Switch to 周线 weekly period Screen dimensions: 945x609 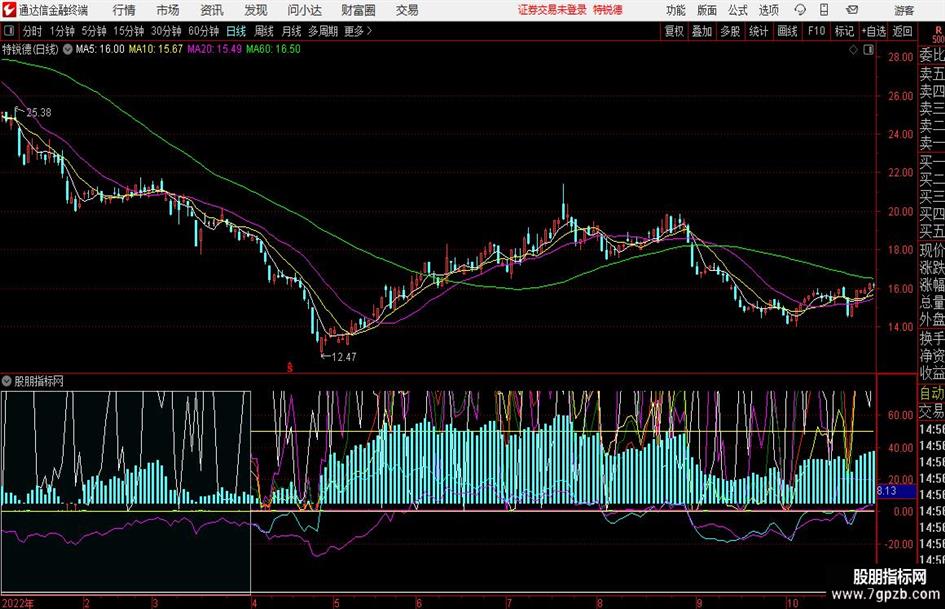[264, 31]
